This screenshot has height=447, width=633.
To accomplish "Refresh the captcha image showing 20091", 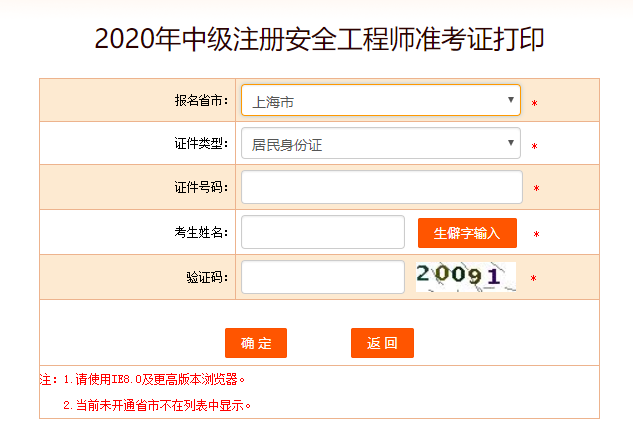I will tap(466, 276).
